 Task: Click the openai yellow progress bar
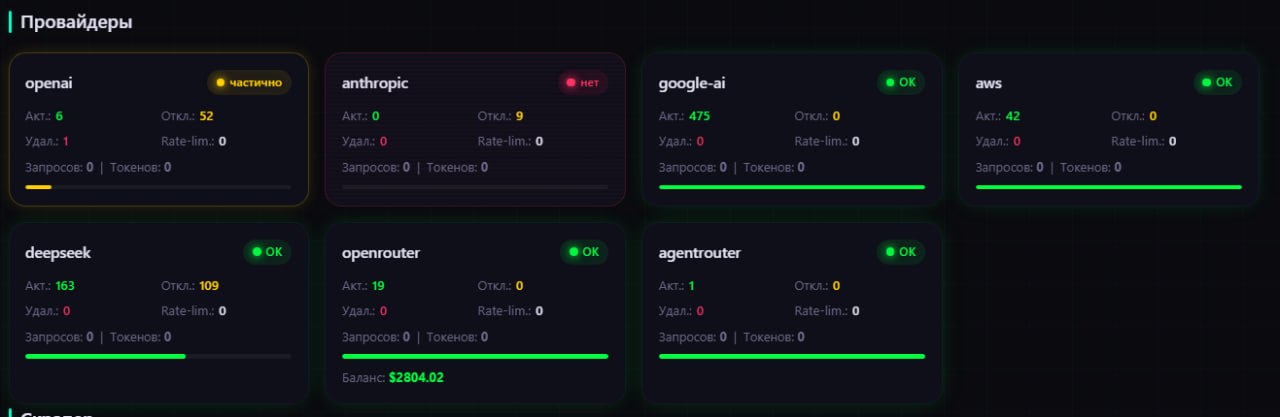[38, 187]
